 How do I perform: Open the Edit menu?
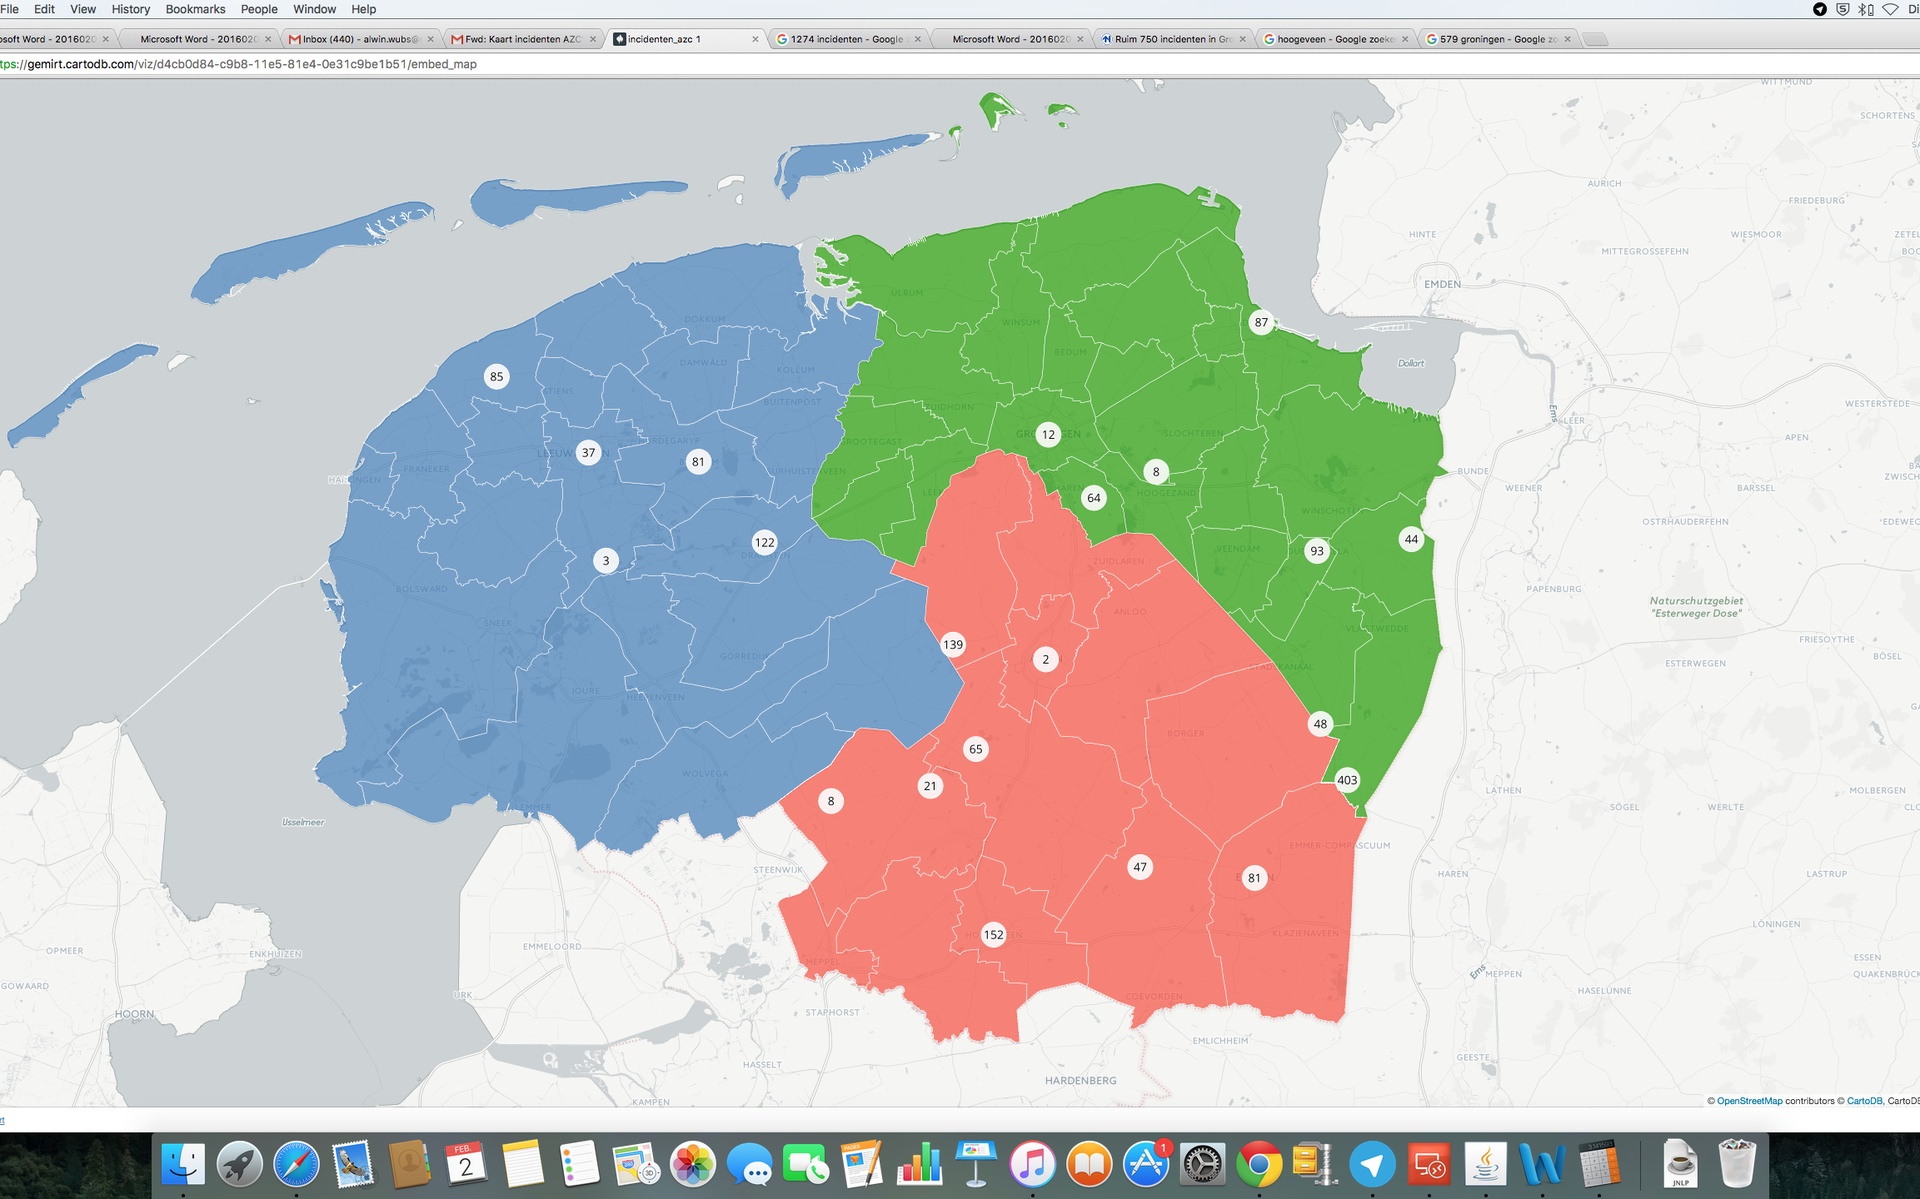44,9
